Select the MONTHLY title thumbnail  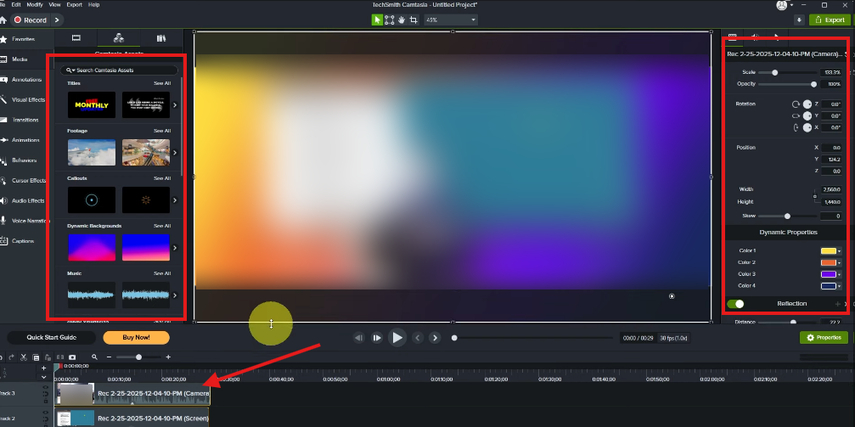click(92, 105)
